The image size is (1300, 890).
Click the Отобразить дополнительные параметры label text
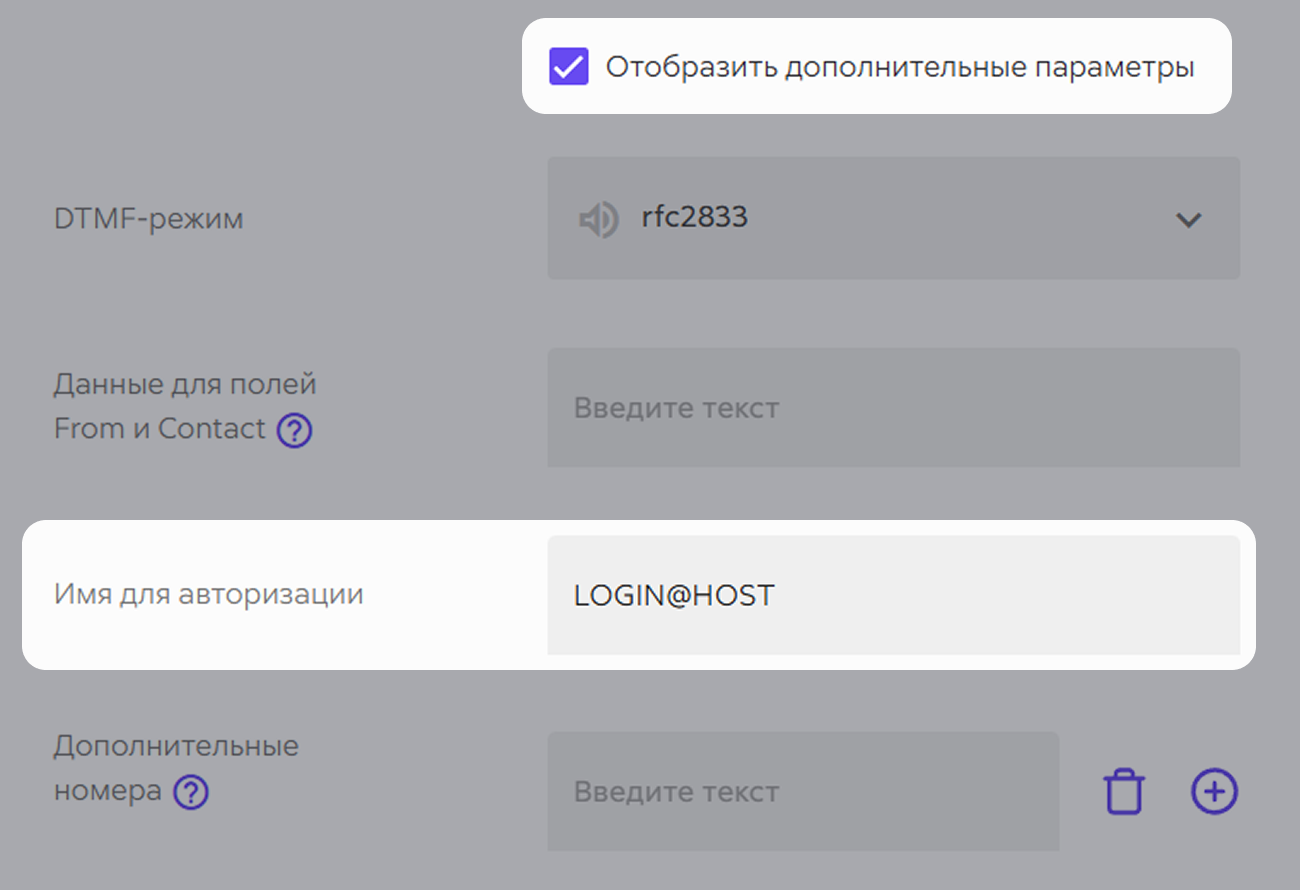click(x=900, y=68)
